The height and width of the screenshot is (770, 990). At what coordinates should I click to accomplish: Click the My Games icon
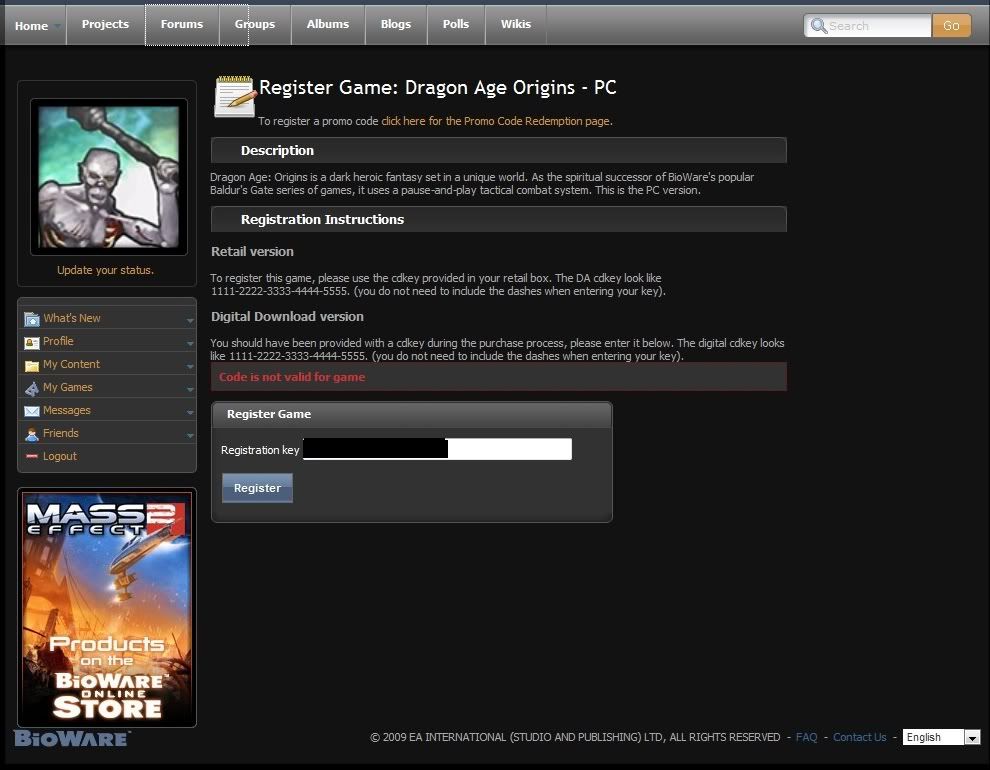click(x=32, y=388)
